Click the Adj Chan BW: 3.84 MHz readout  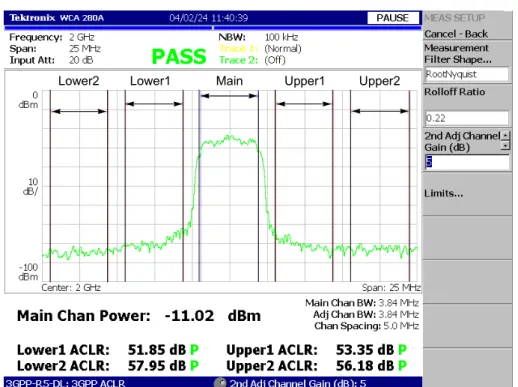(x=366, y=314)
